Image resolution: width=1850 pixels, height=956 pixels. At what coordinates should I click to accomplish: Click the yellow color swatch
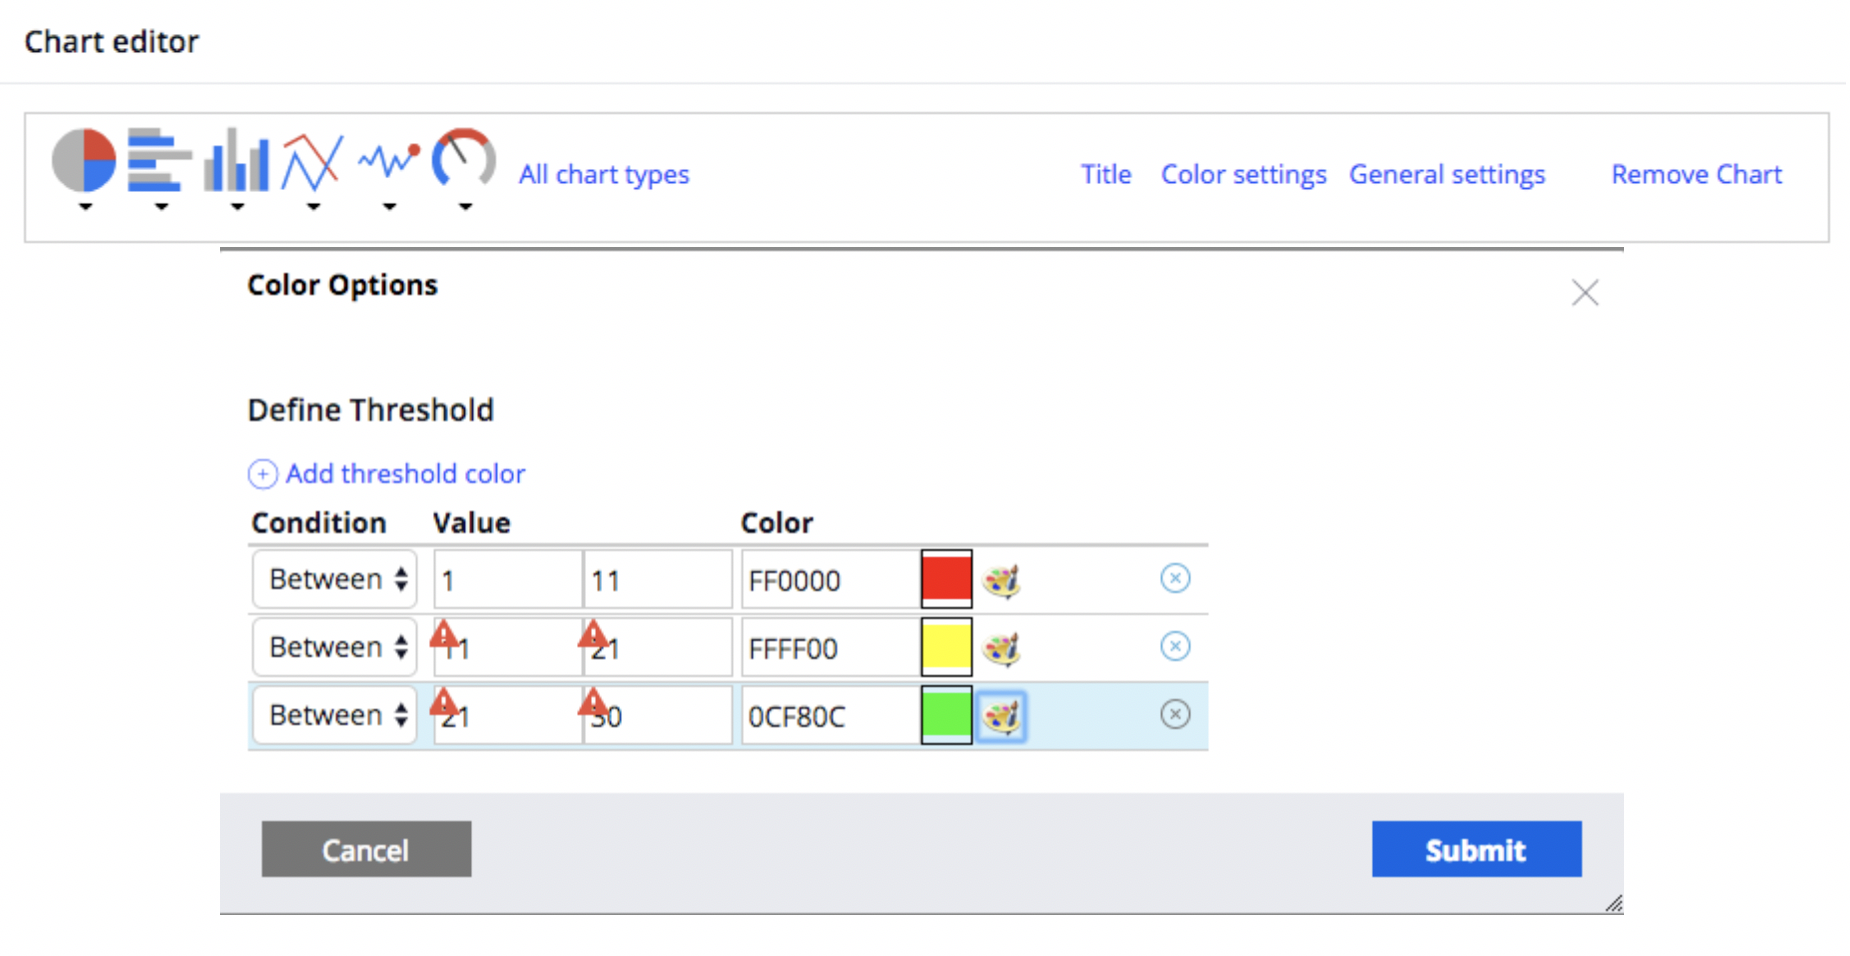coord(946,647)
